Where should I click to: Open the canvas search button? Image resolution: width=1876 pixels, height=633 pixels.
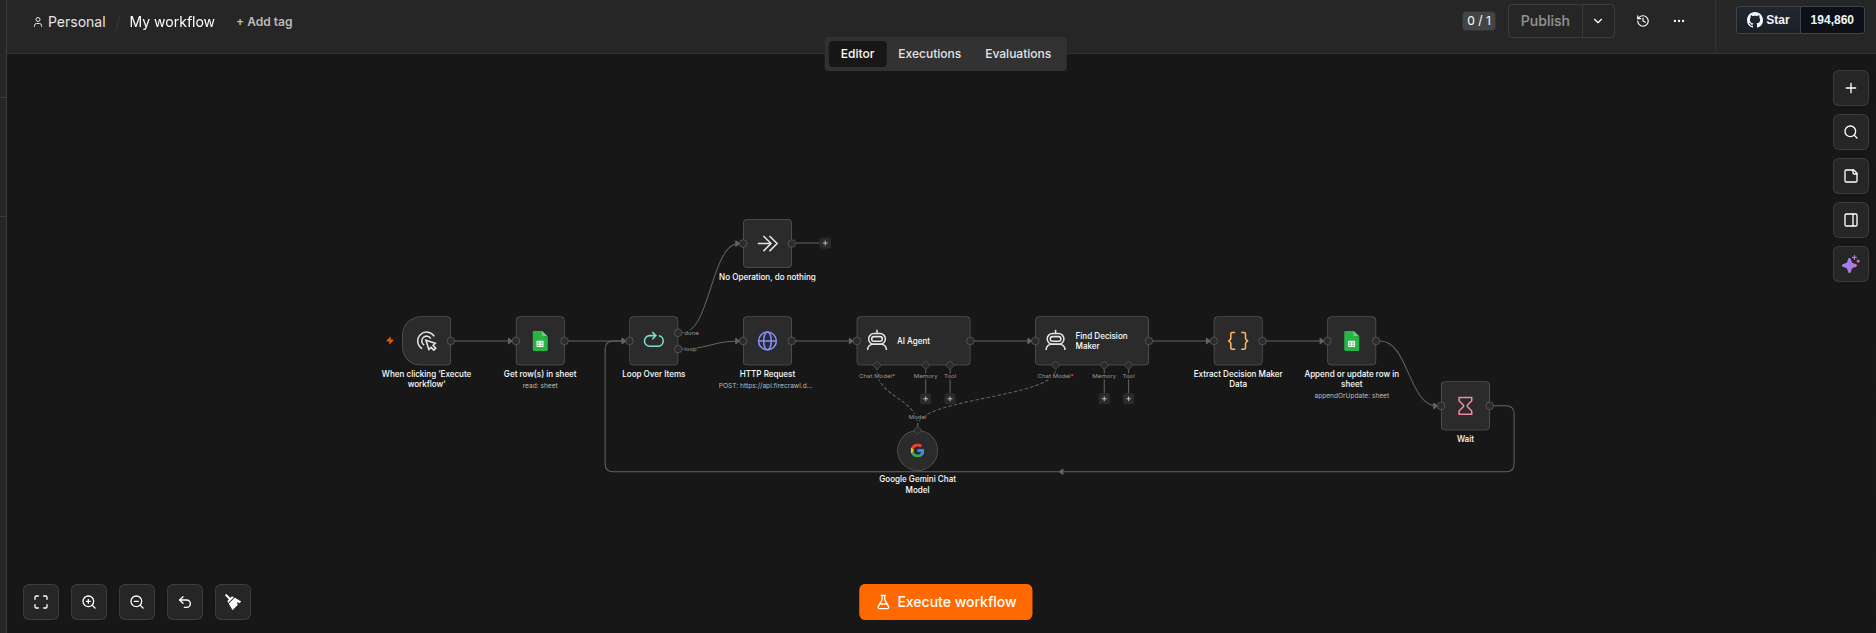tap(1850, 132)
